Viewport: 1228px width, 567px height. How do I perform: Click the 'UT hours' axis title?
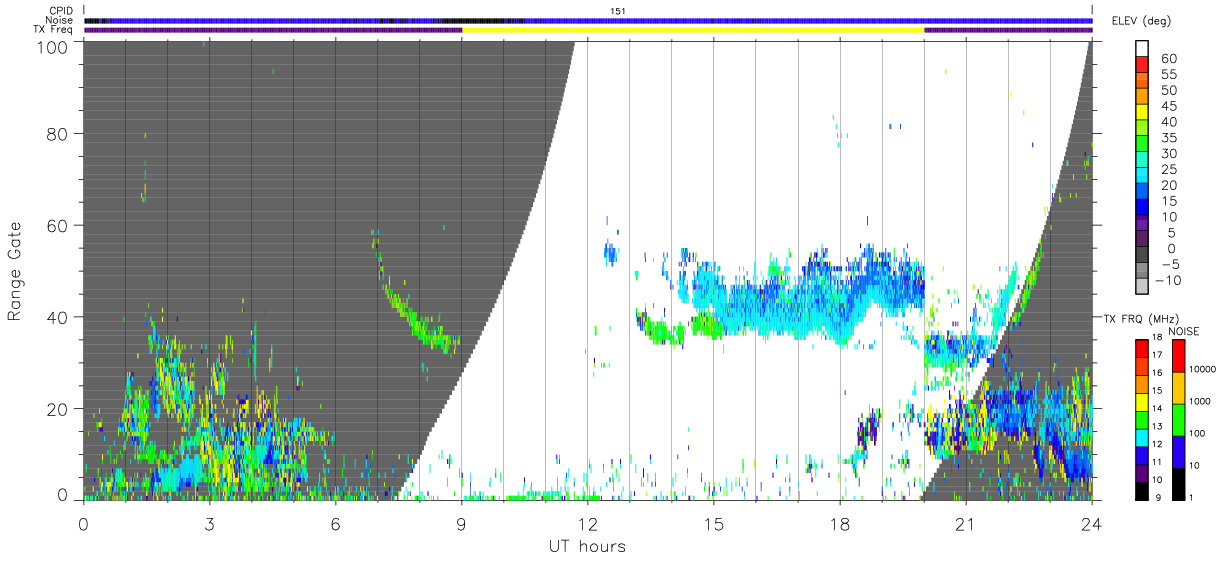point(587,546)
